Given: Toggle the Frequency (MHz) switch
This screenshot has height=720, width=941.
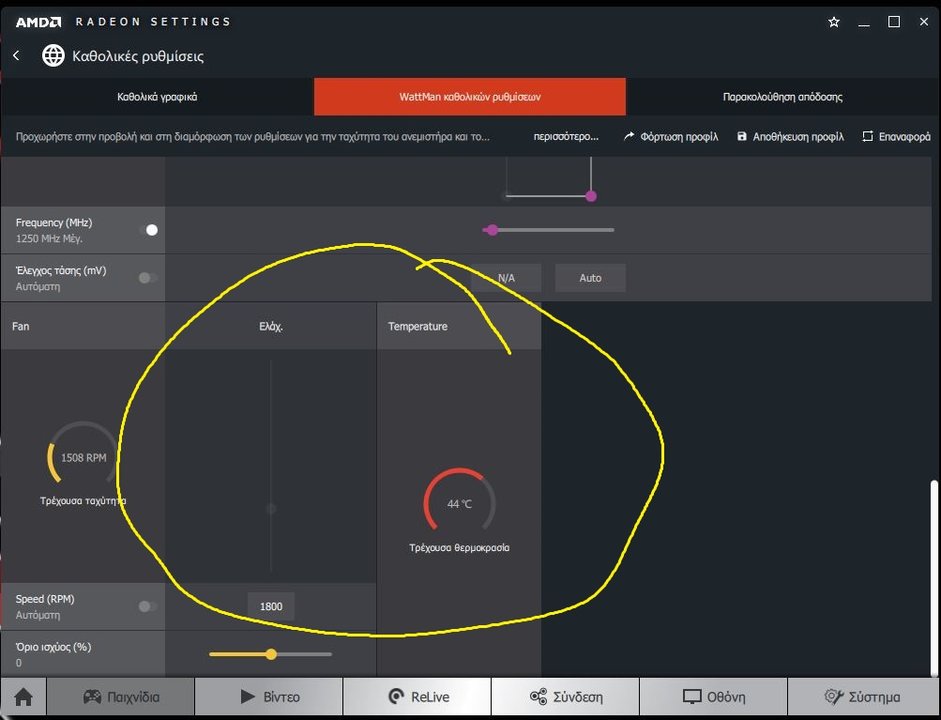Looking at the screenshot, I should click(148, 230).
